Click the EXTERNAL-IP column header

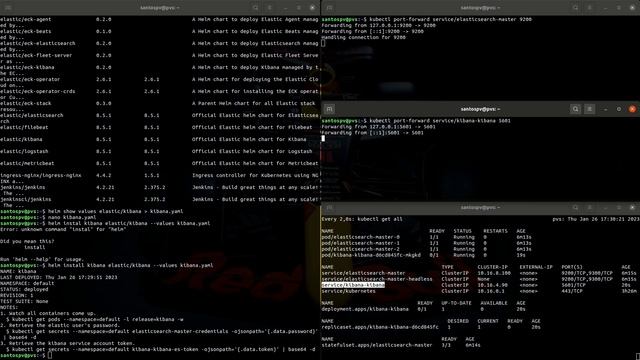(536, 267)
